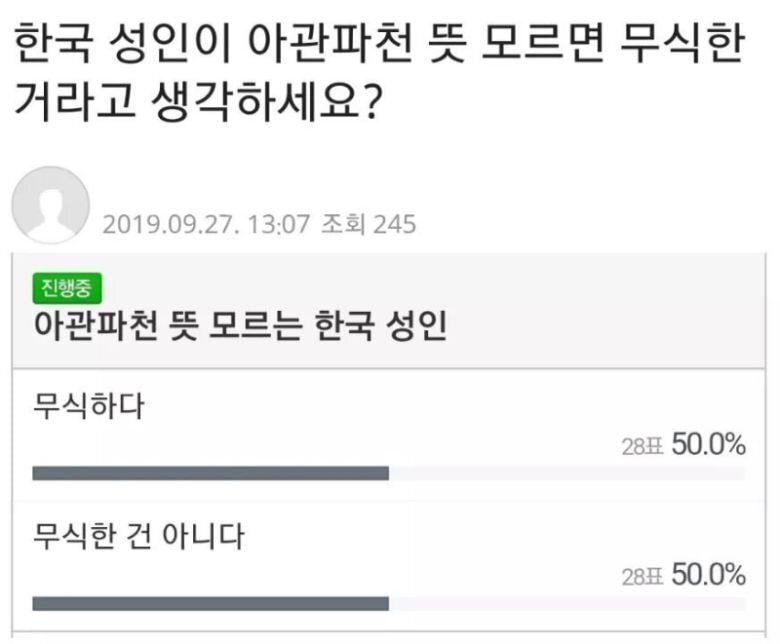Click 50.0% result for 무식한 건 아니다
The image size is (780, 644).
click(x=708, y=576)
